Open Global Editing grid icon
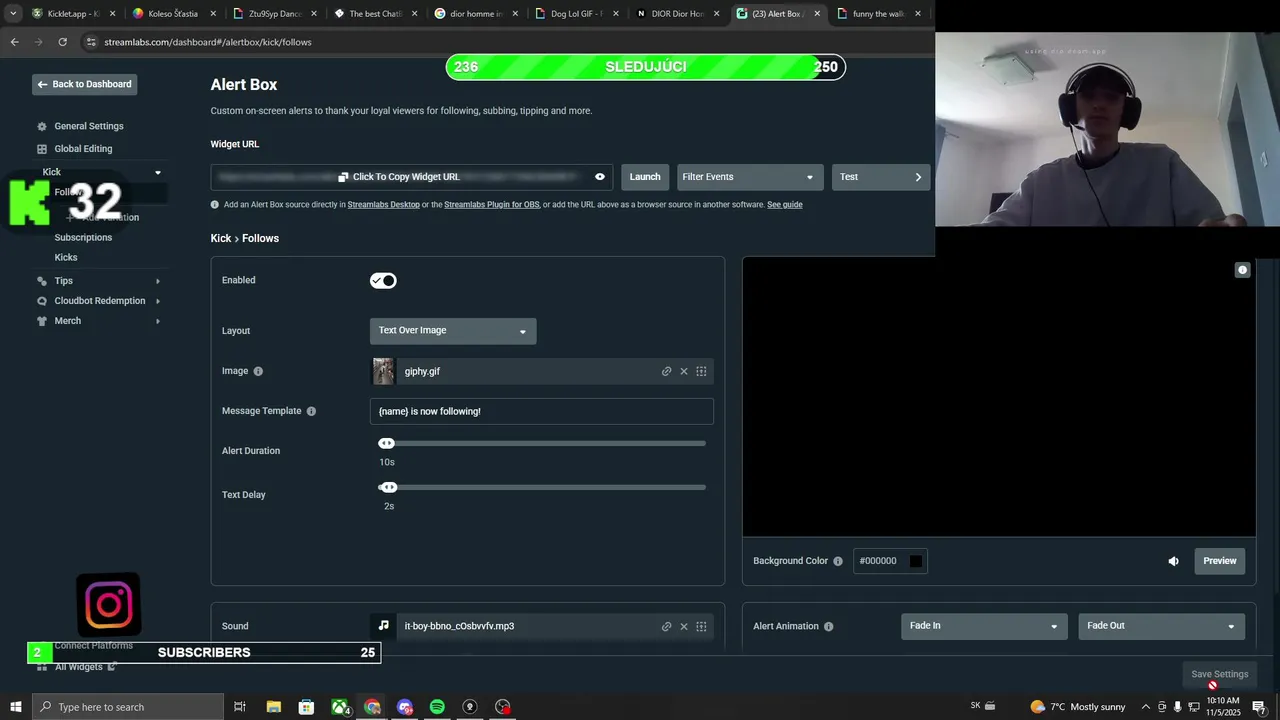 coord(42,149)
